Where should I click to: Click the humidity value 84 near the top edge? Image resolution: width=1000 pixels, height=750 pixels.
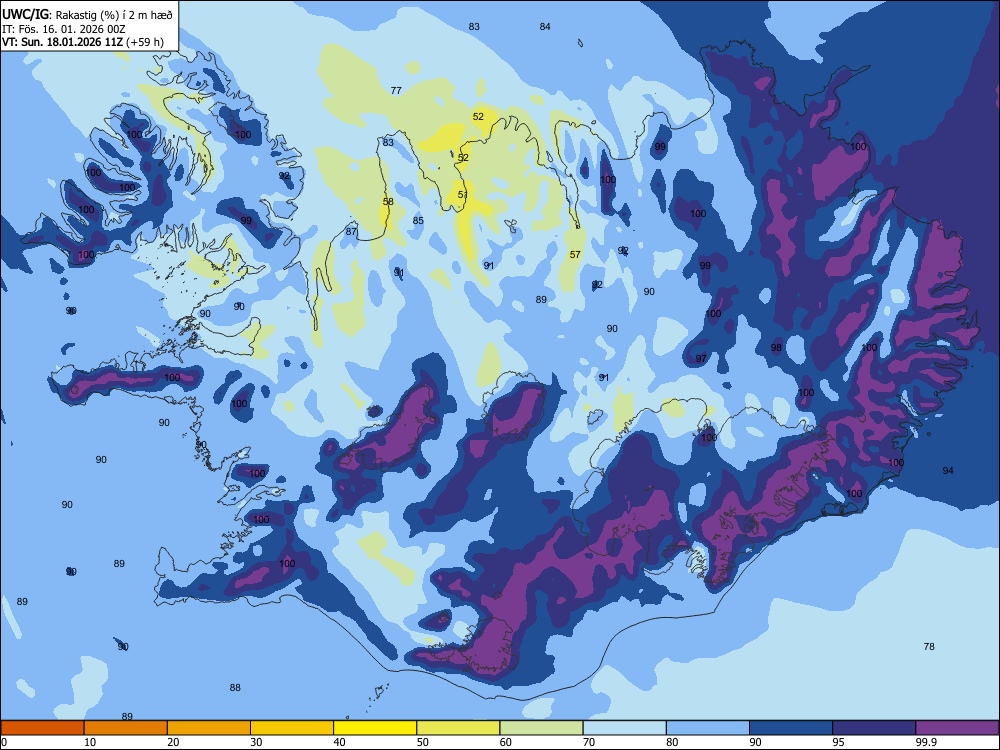click(545, 27)
